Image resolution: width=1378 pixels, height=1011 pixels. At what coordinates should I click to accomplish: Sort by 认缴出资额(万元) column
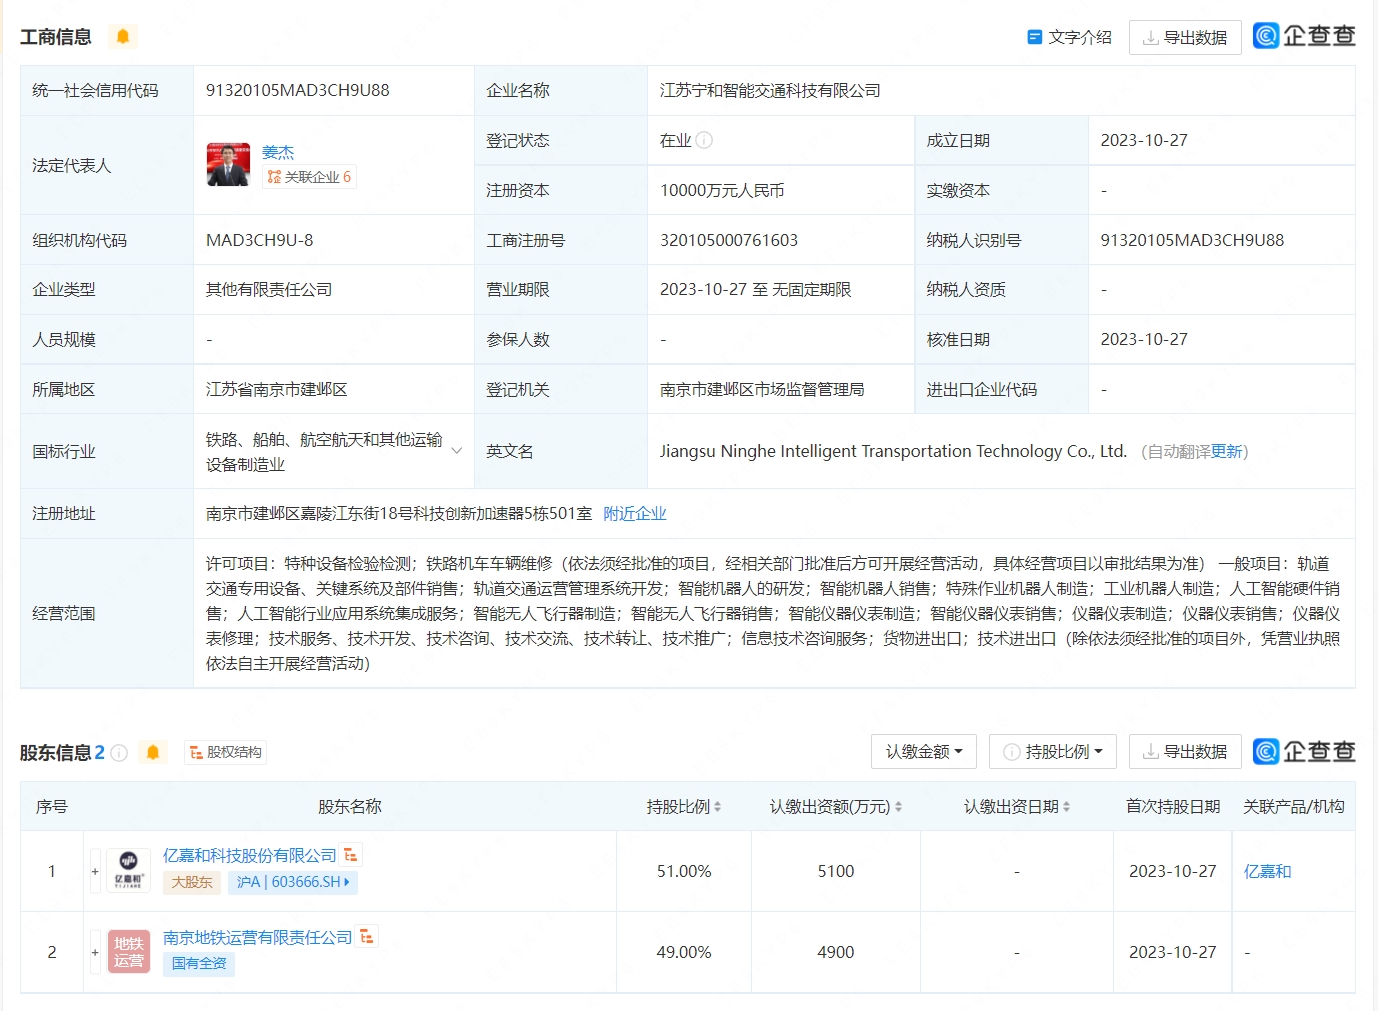coord(836,807)
